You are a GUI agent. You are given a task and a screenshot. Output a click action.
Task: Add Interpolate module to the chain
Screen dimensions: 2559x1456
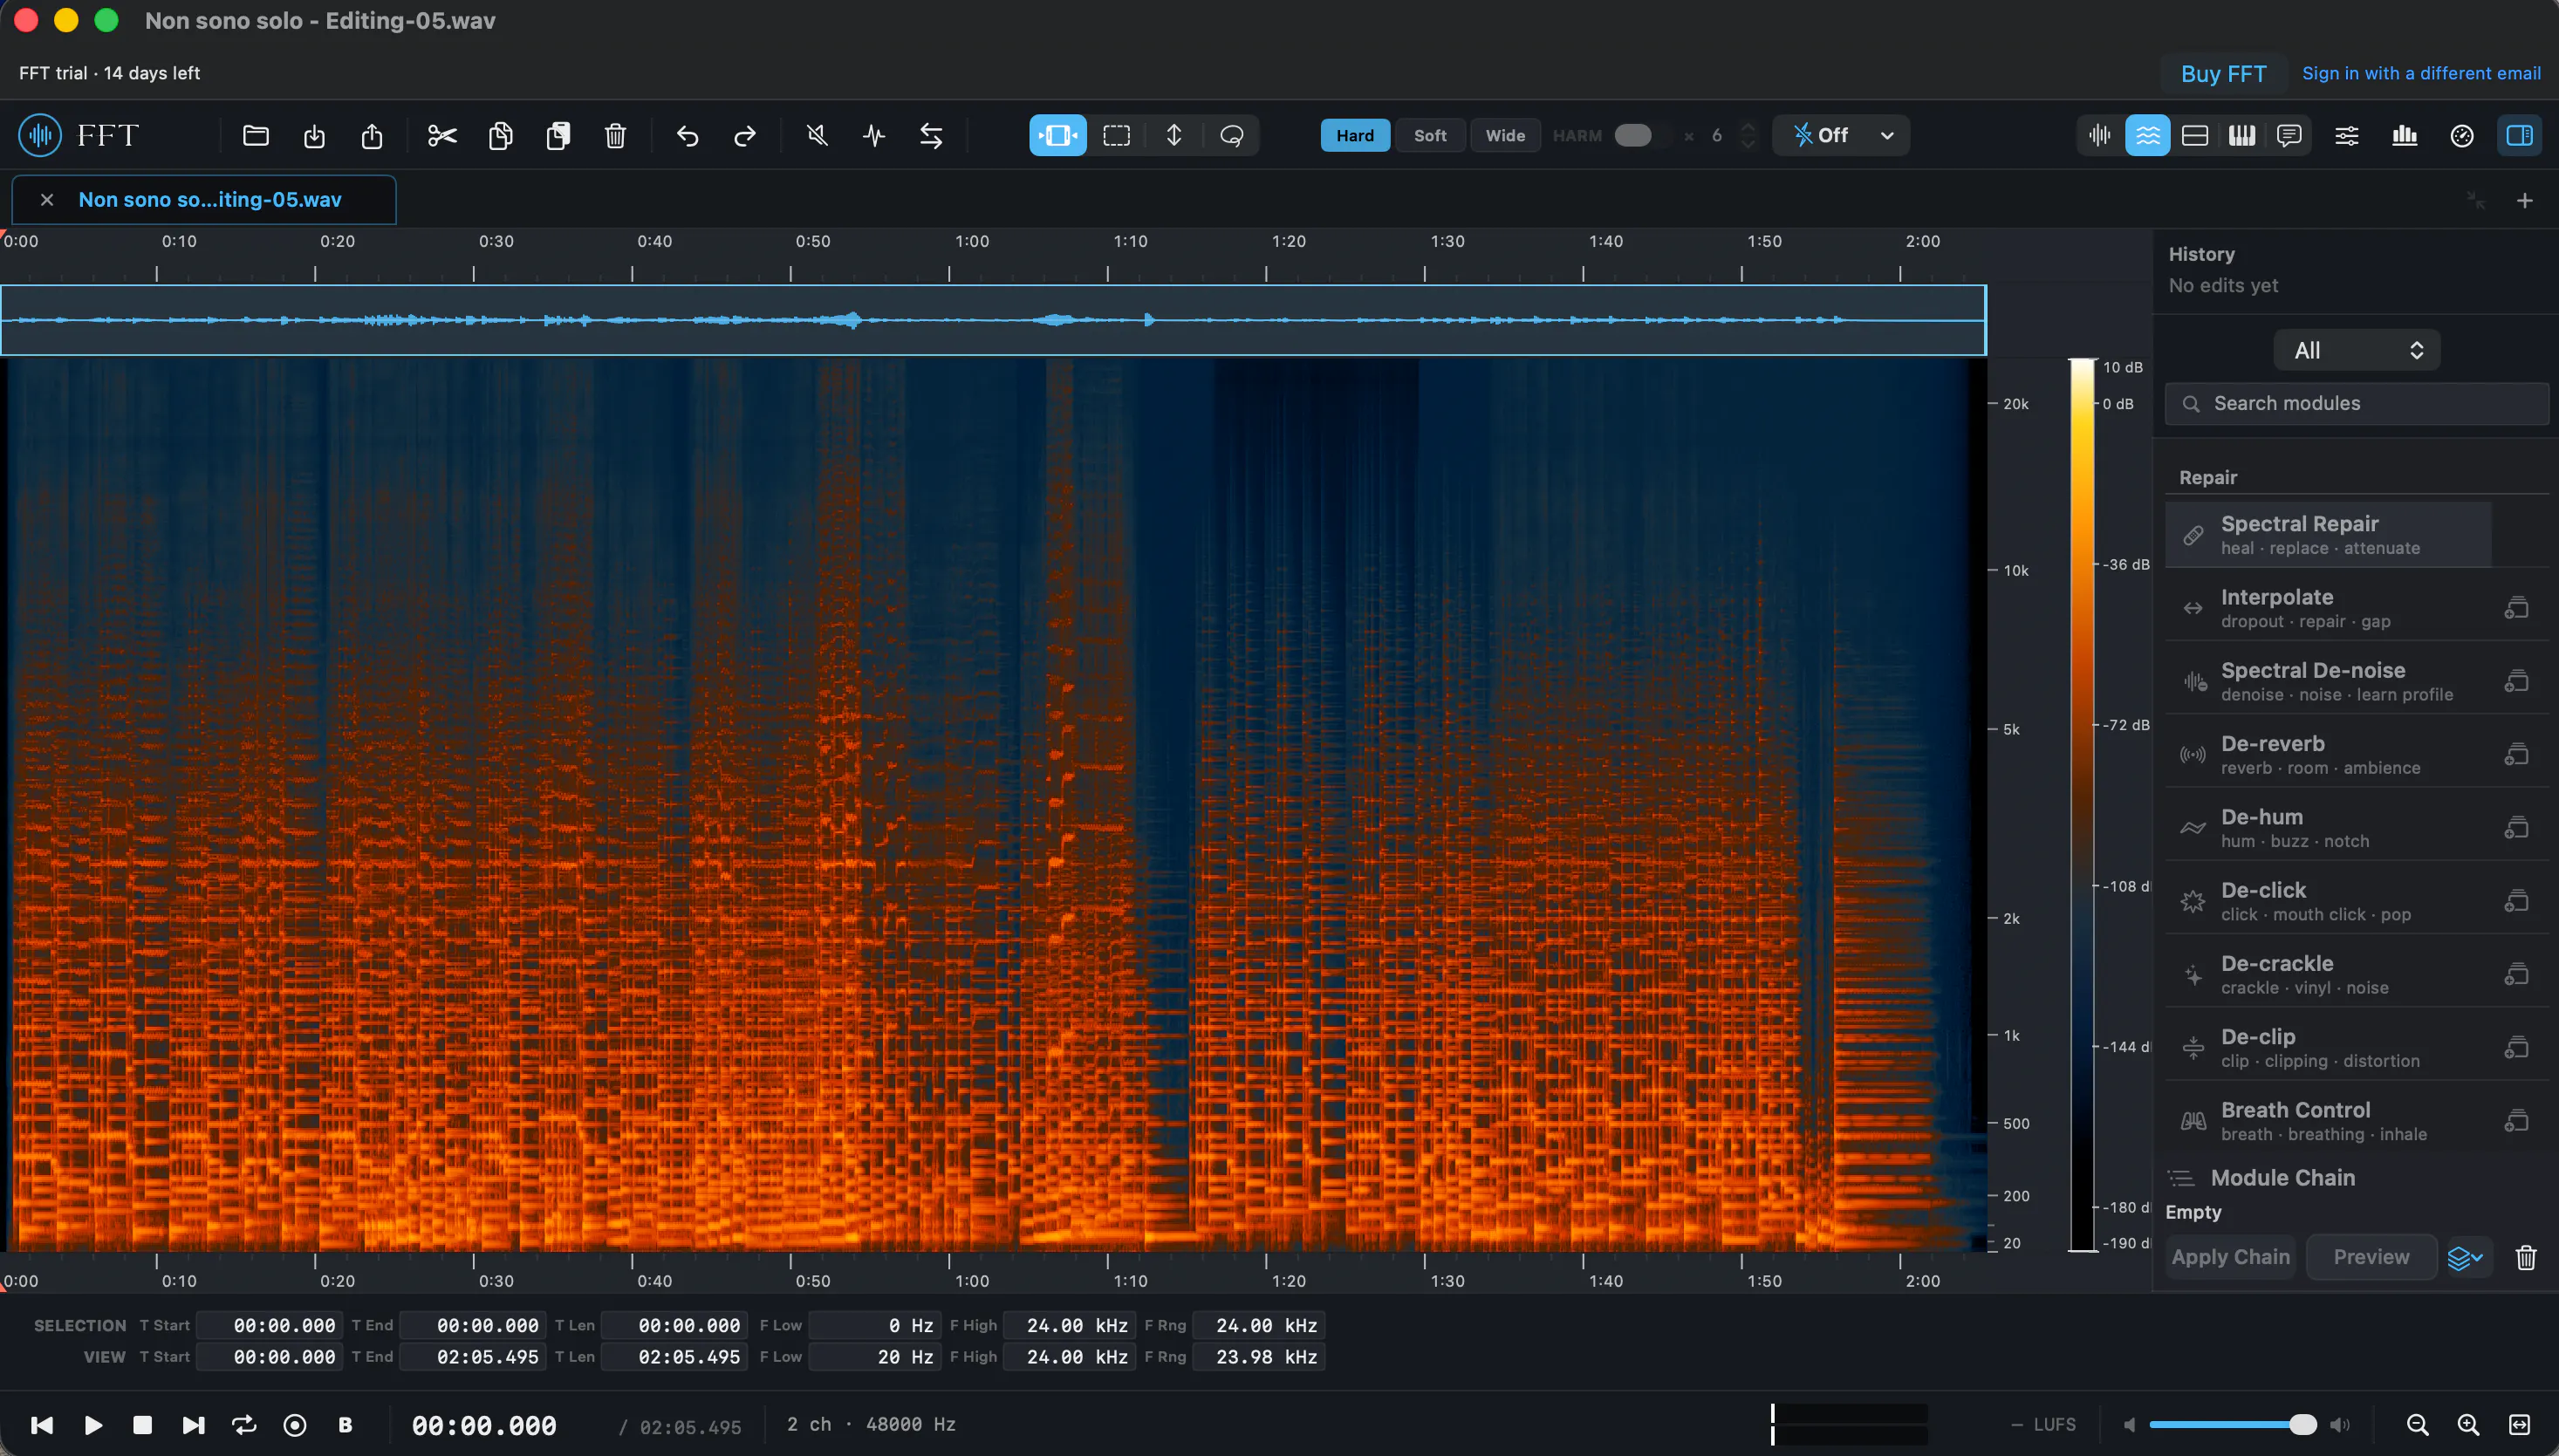pyautogui.click(x=2516, y=608)
